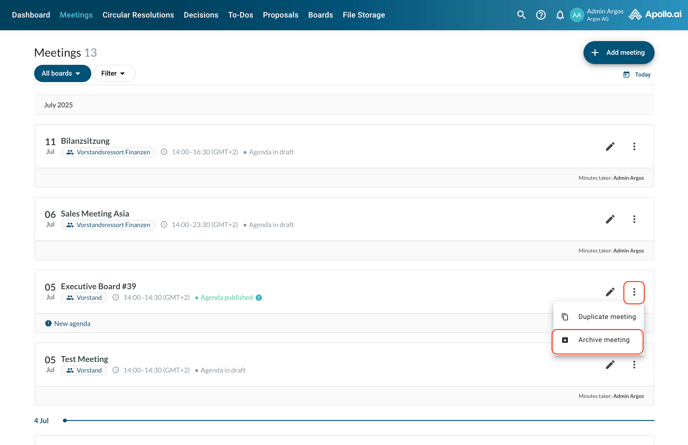
Task: Jump to Today in the meeting list
Action: click(637, 75)
